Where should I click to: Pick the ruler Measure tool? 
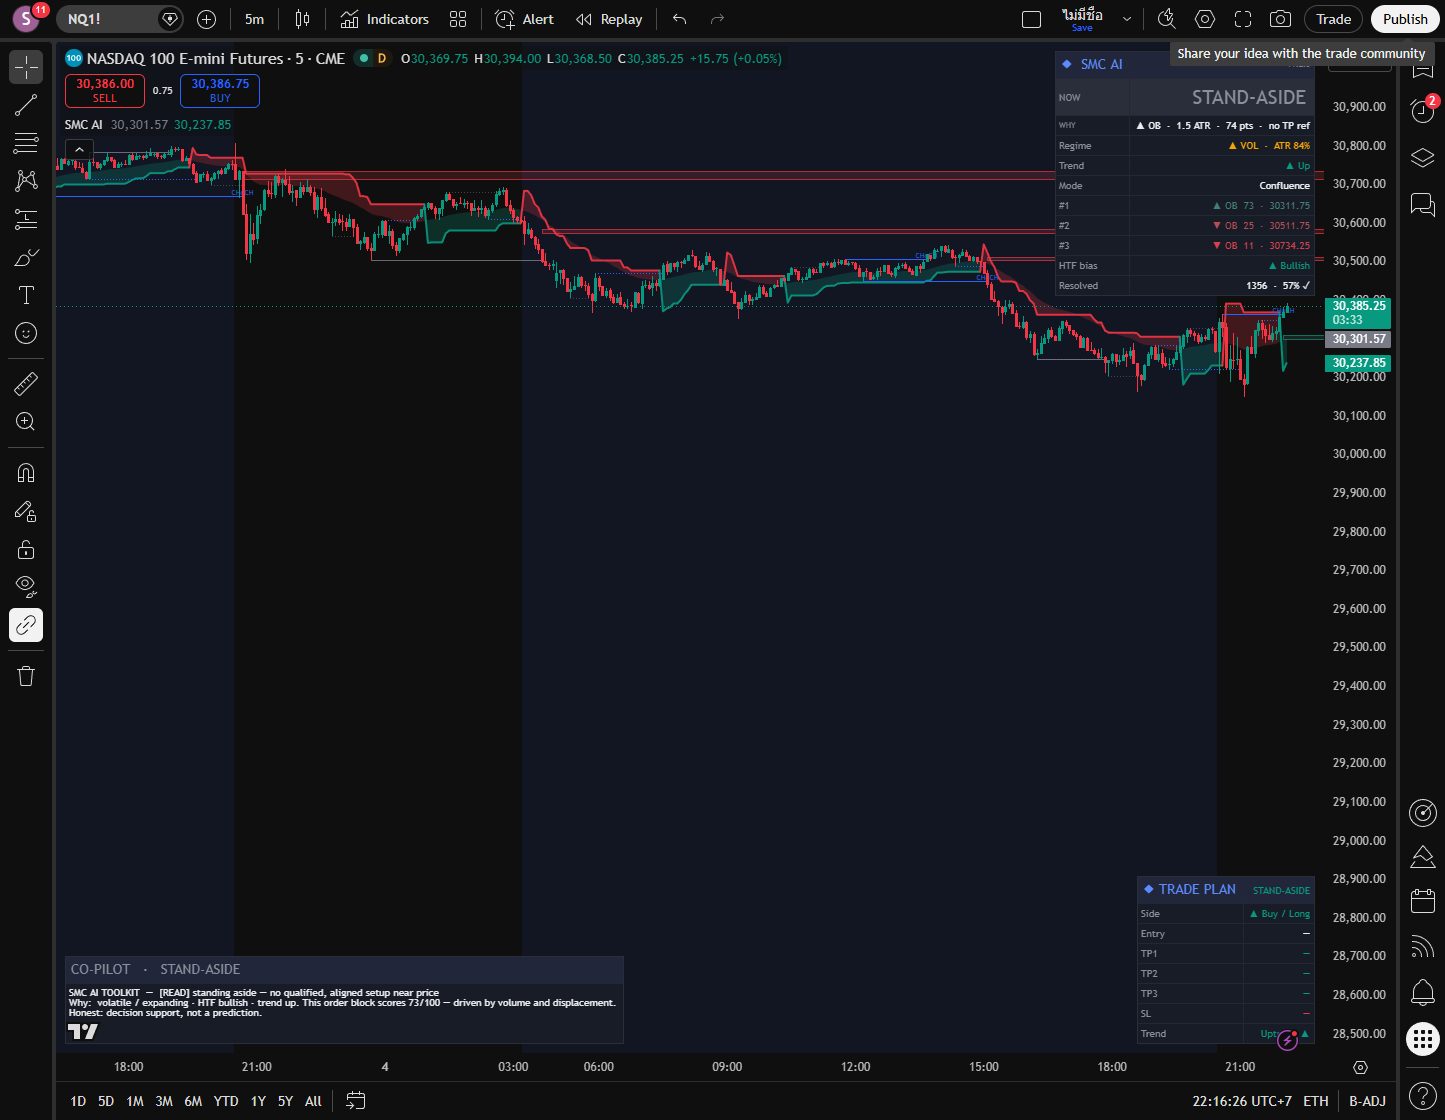click(26, 383)
